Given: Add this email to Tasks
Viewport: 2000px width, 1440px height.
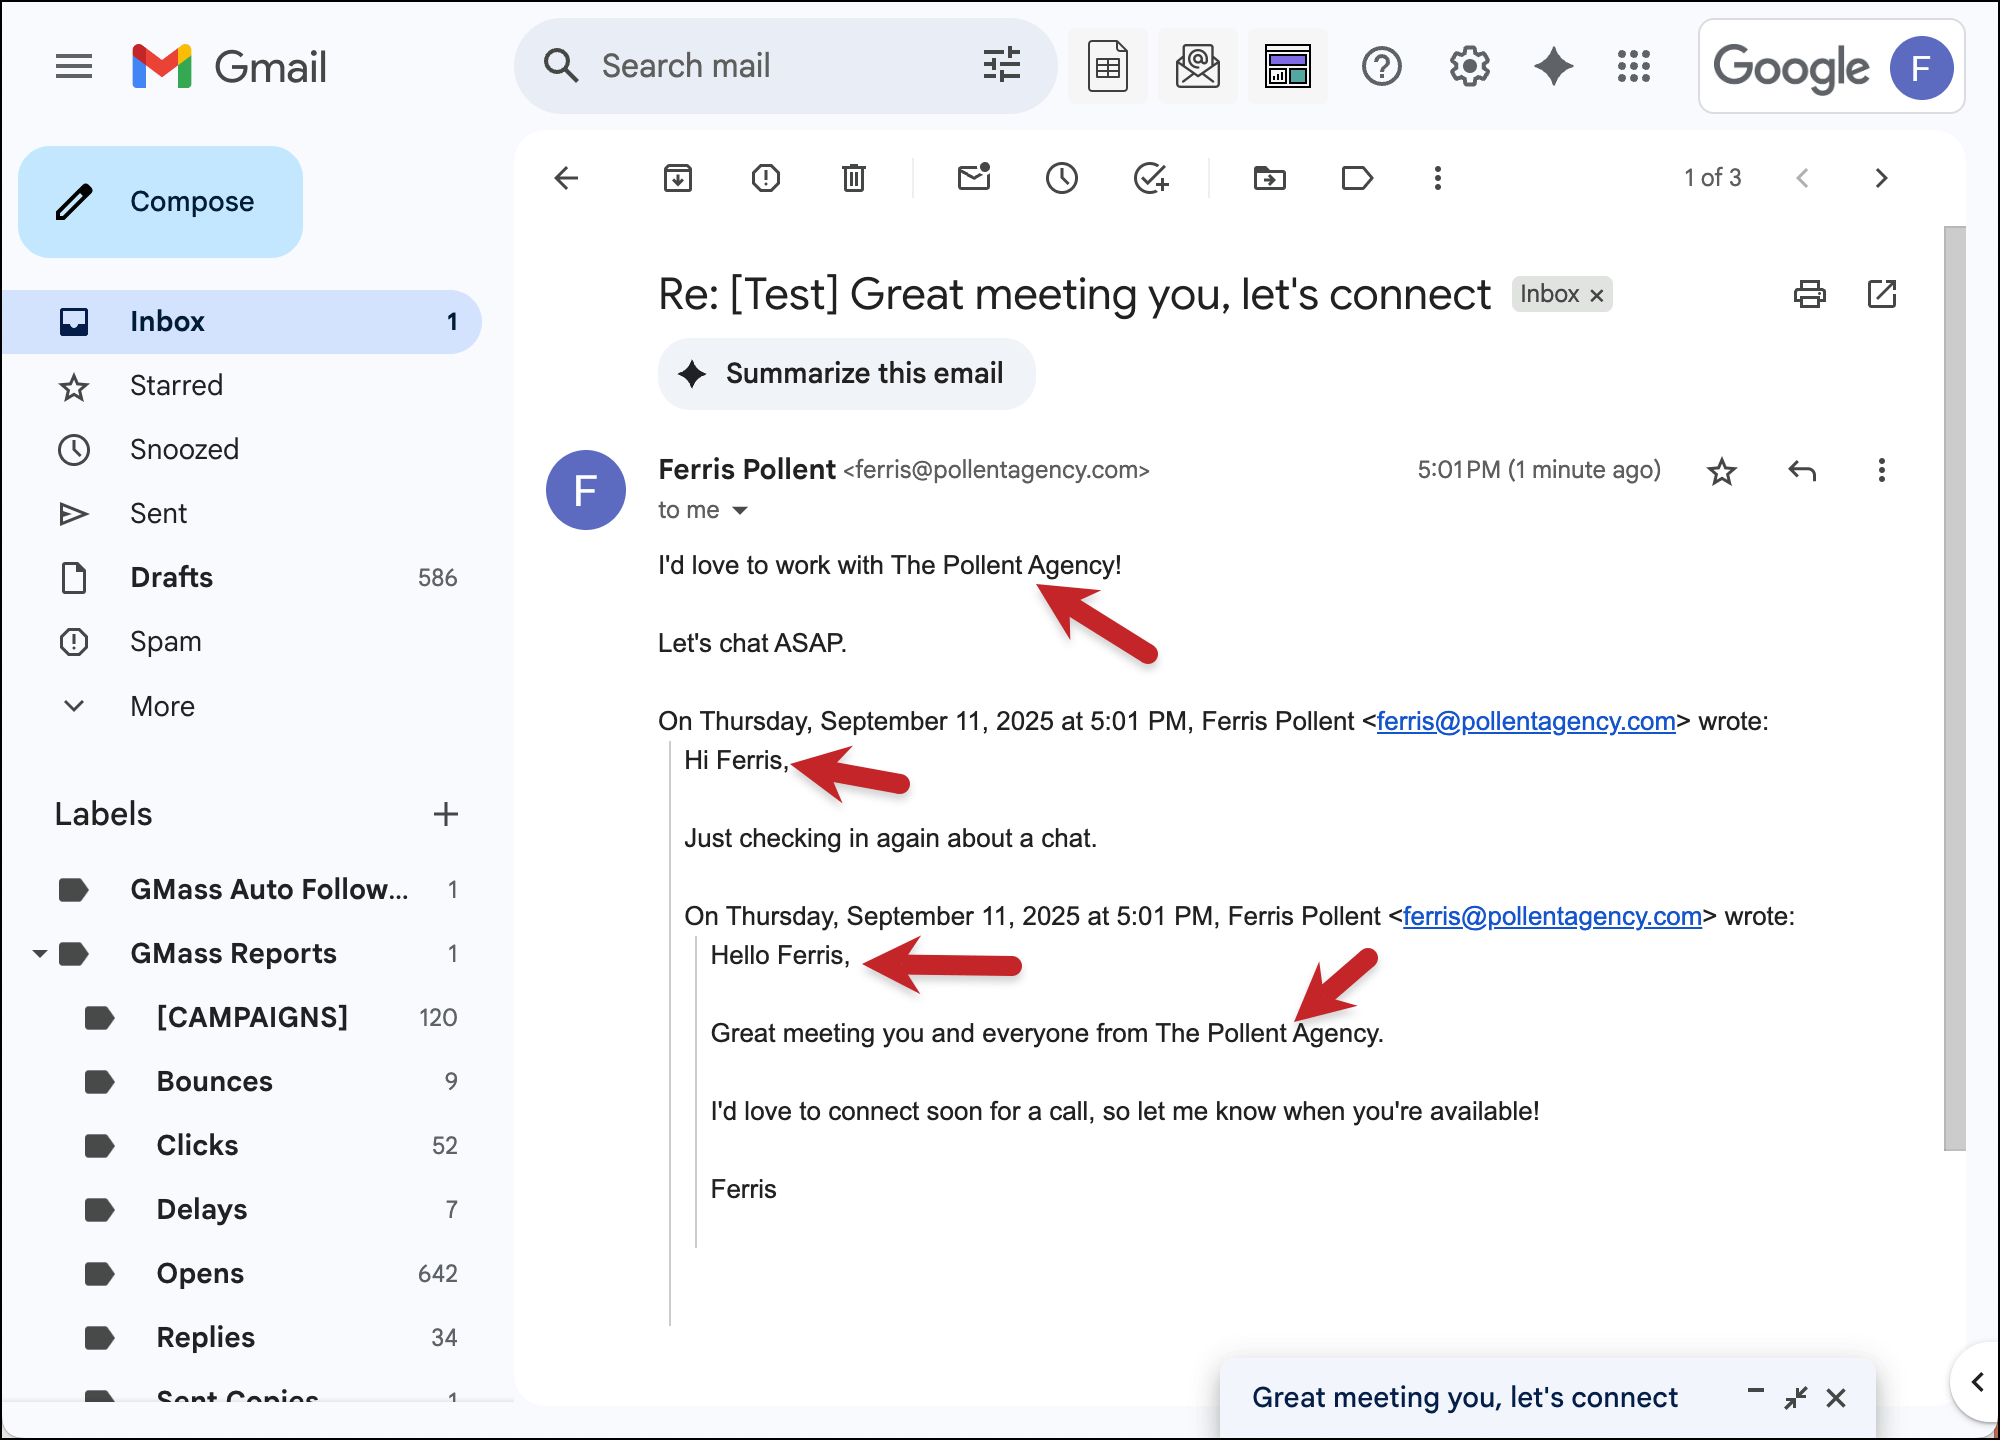Looking at the screenshot, I should [x=1150, y=178].
